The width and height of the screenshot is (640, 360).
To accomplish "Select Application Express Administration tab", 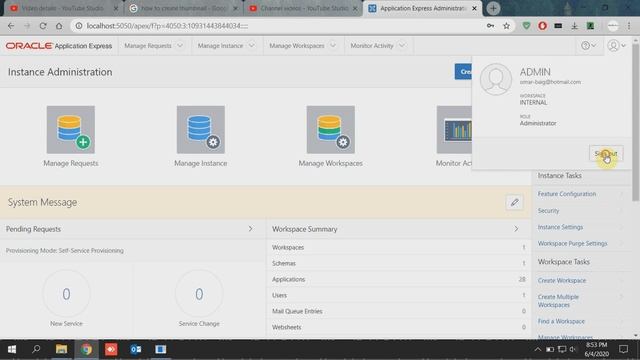I will 423,8.
